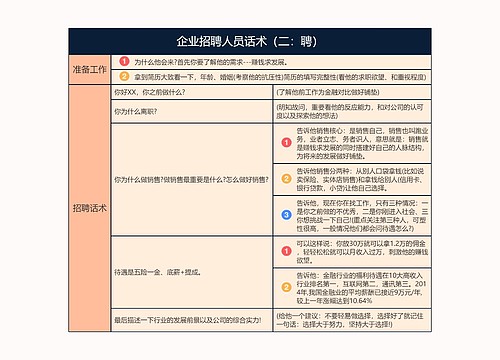The width and height of the screenshot is (500, 360).
Task: Click orange number 2 icon beside 告诉他销售分两种
Action: tap(286, 179)
